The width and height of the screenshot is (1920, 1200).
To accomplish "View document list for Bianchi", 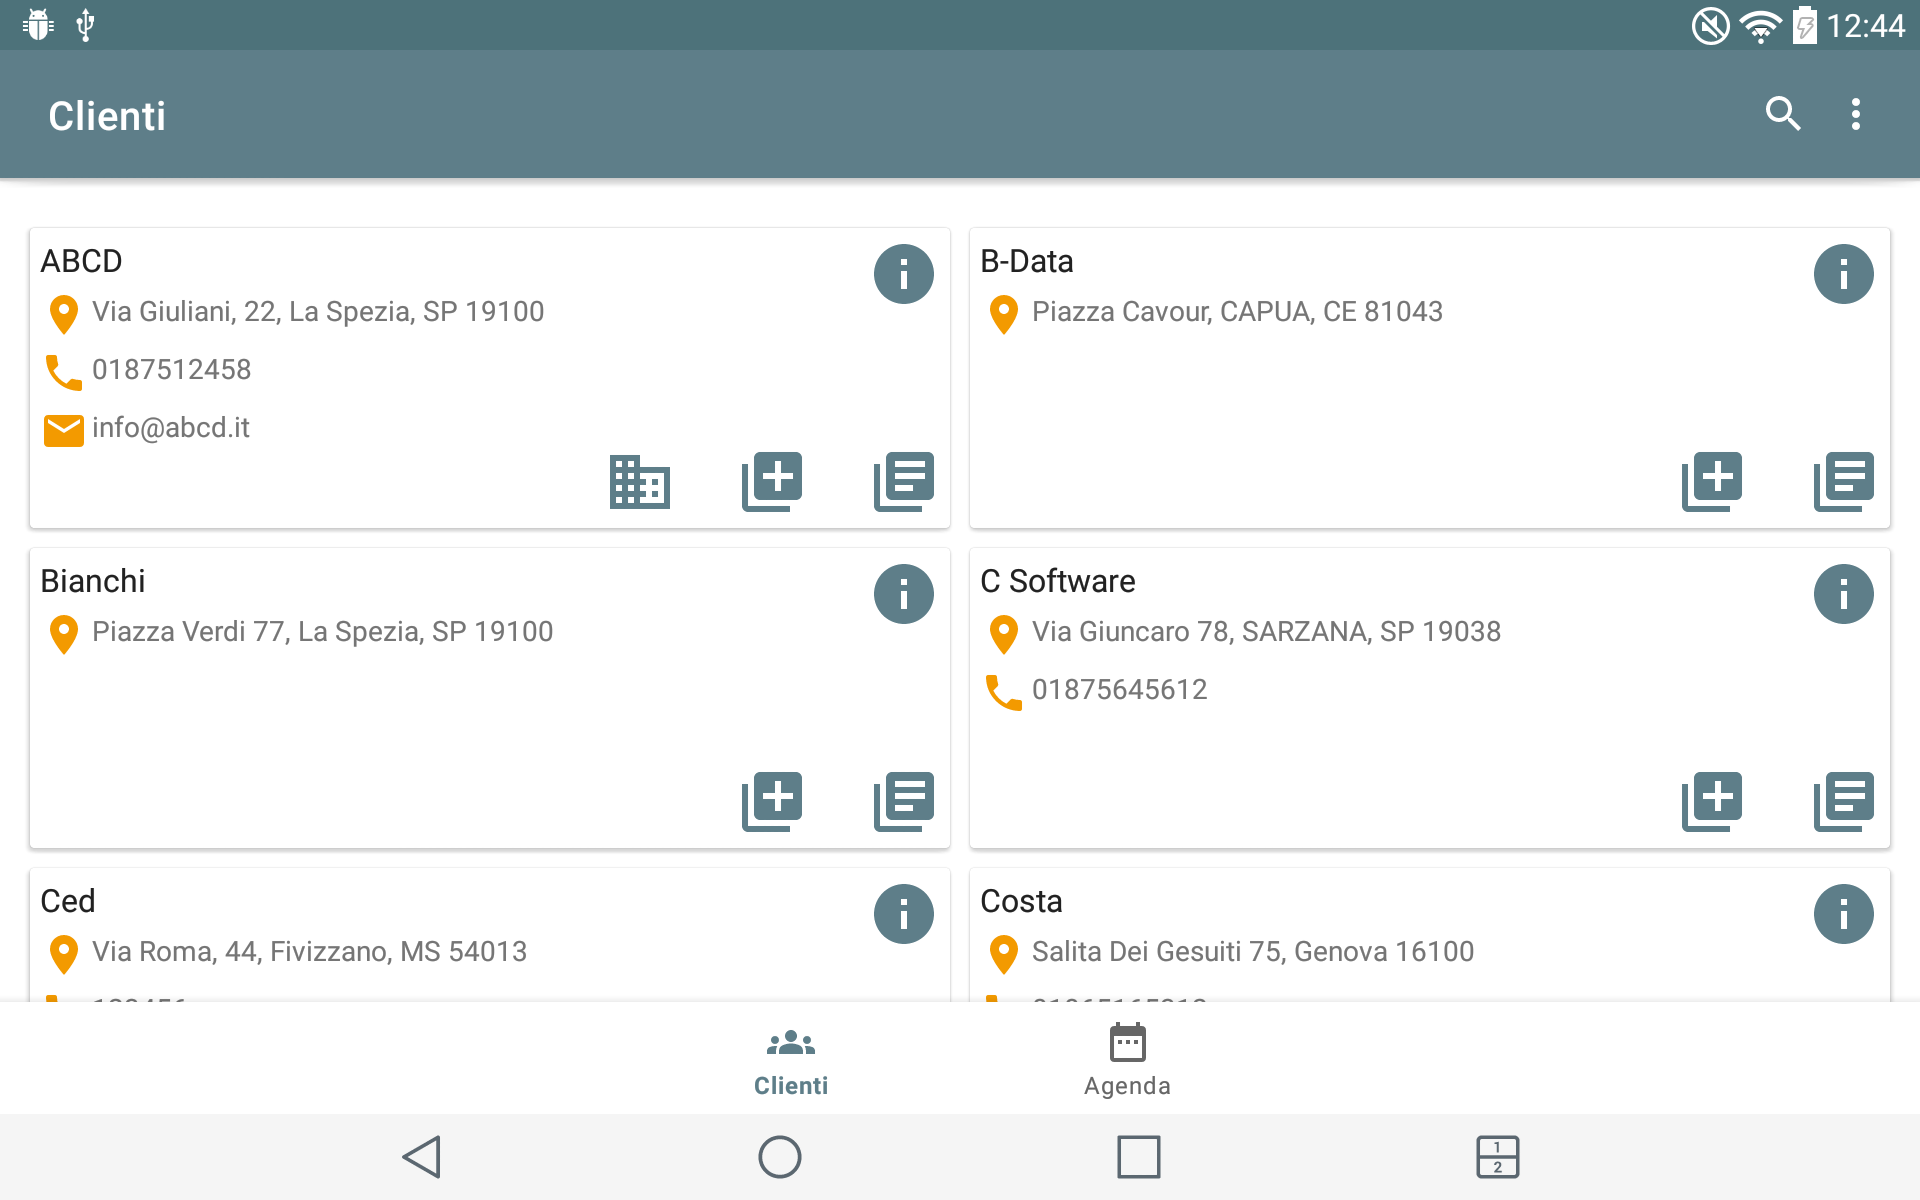I will [903, 801].
